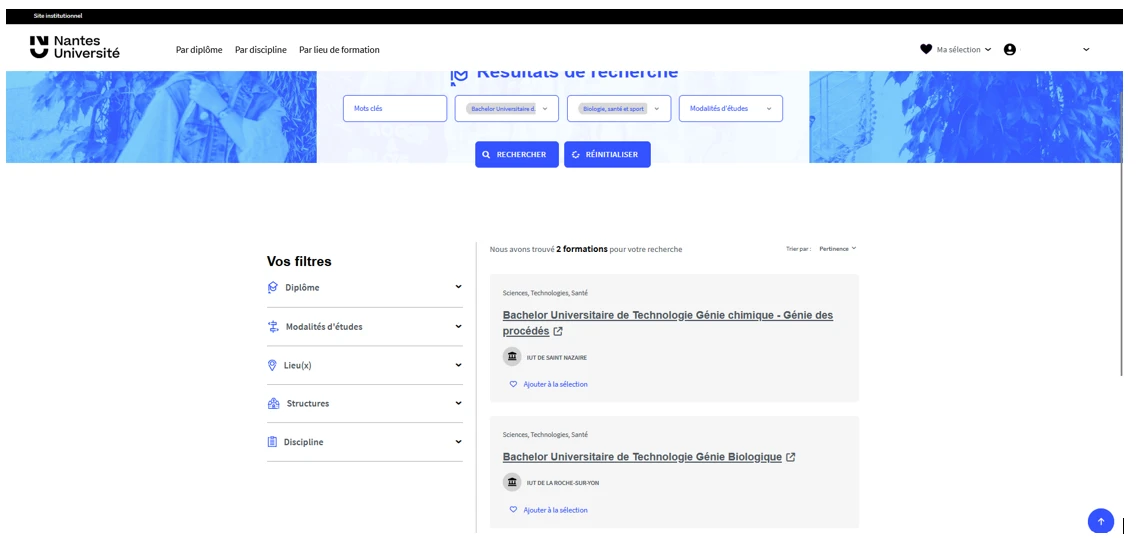Expand the Discipline filter chevron

point(458,441)
